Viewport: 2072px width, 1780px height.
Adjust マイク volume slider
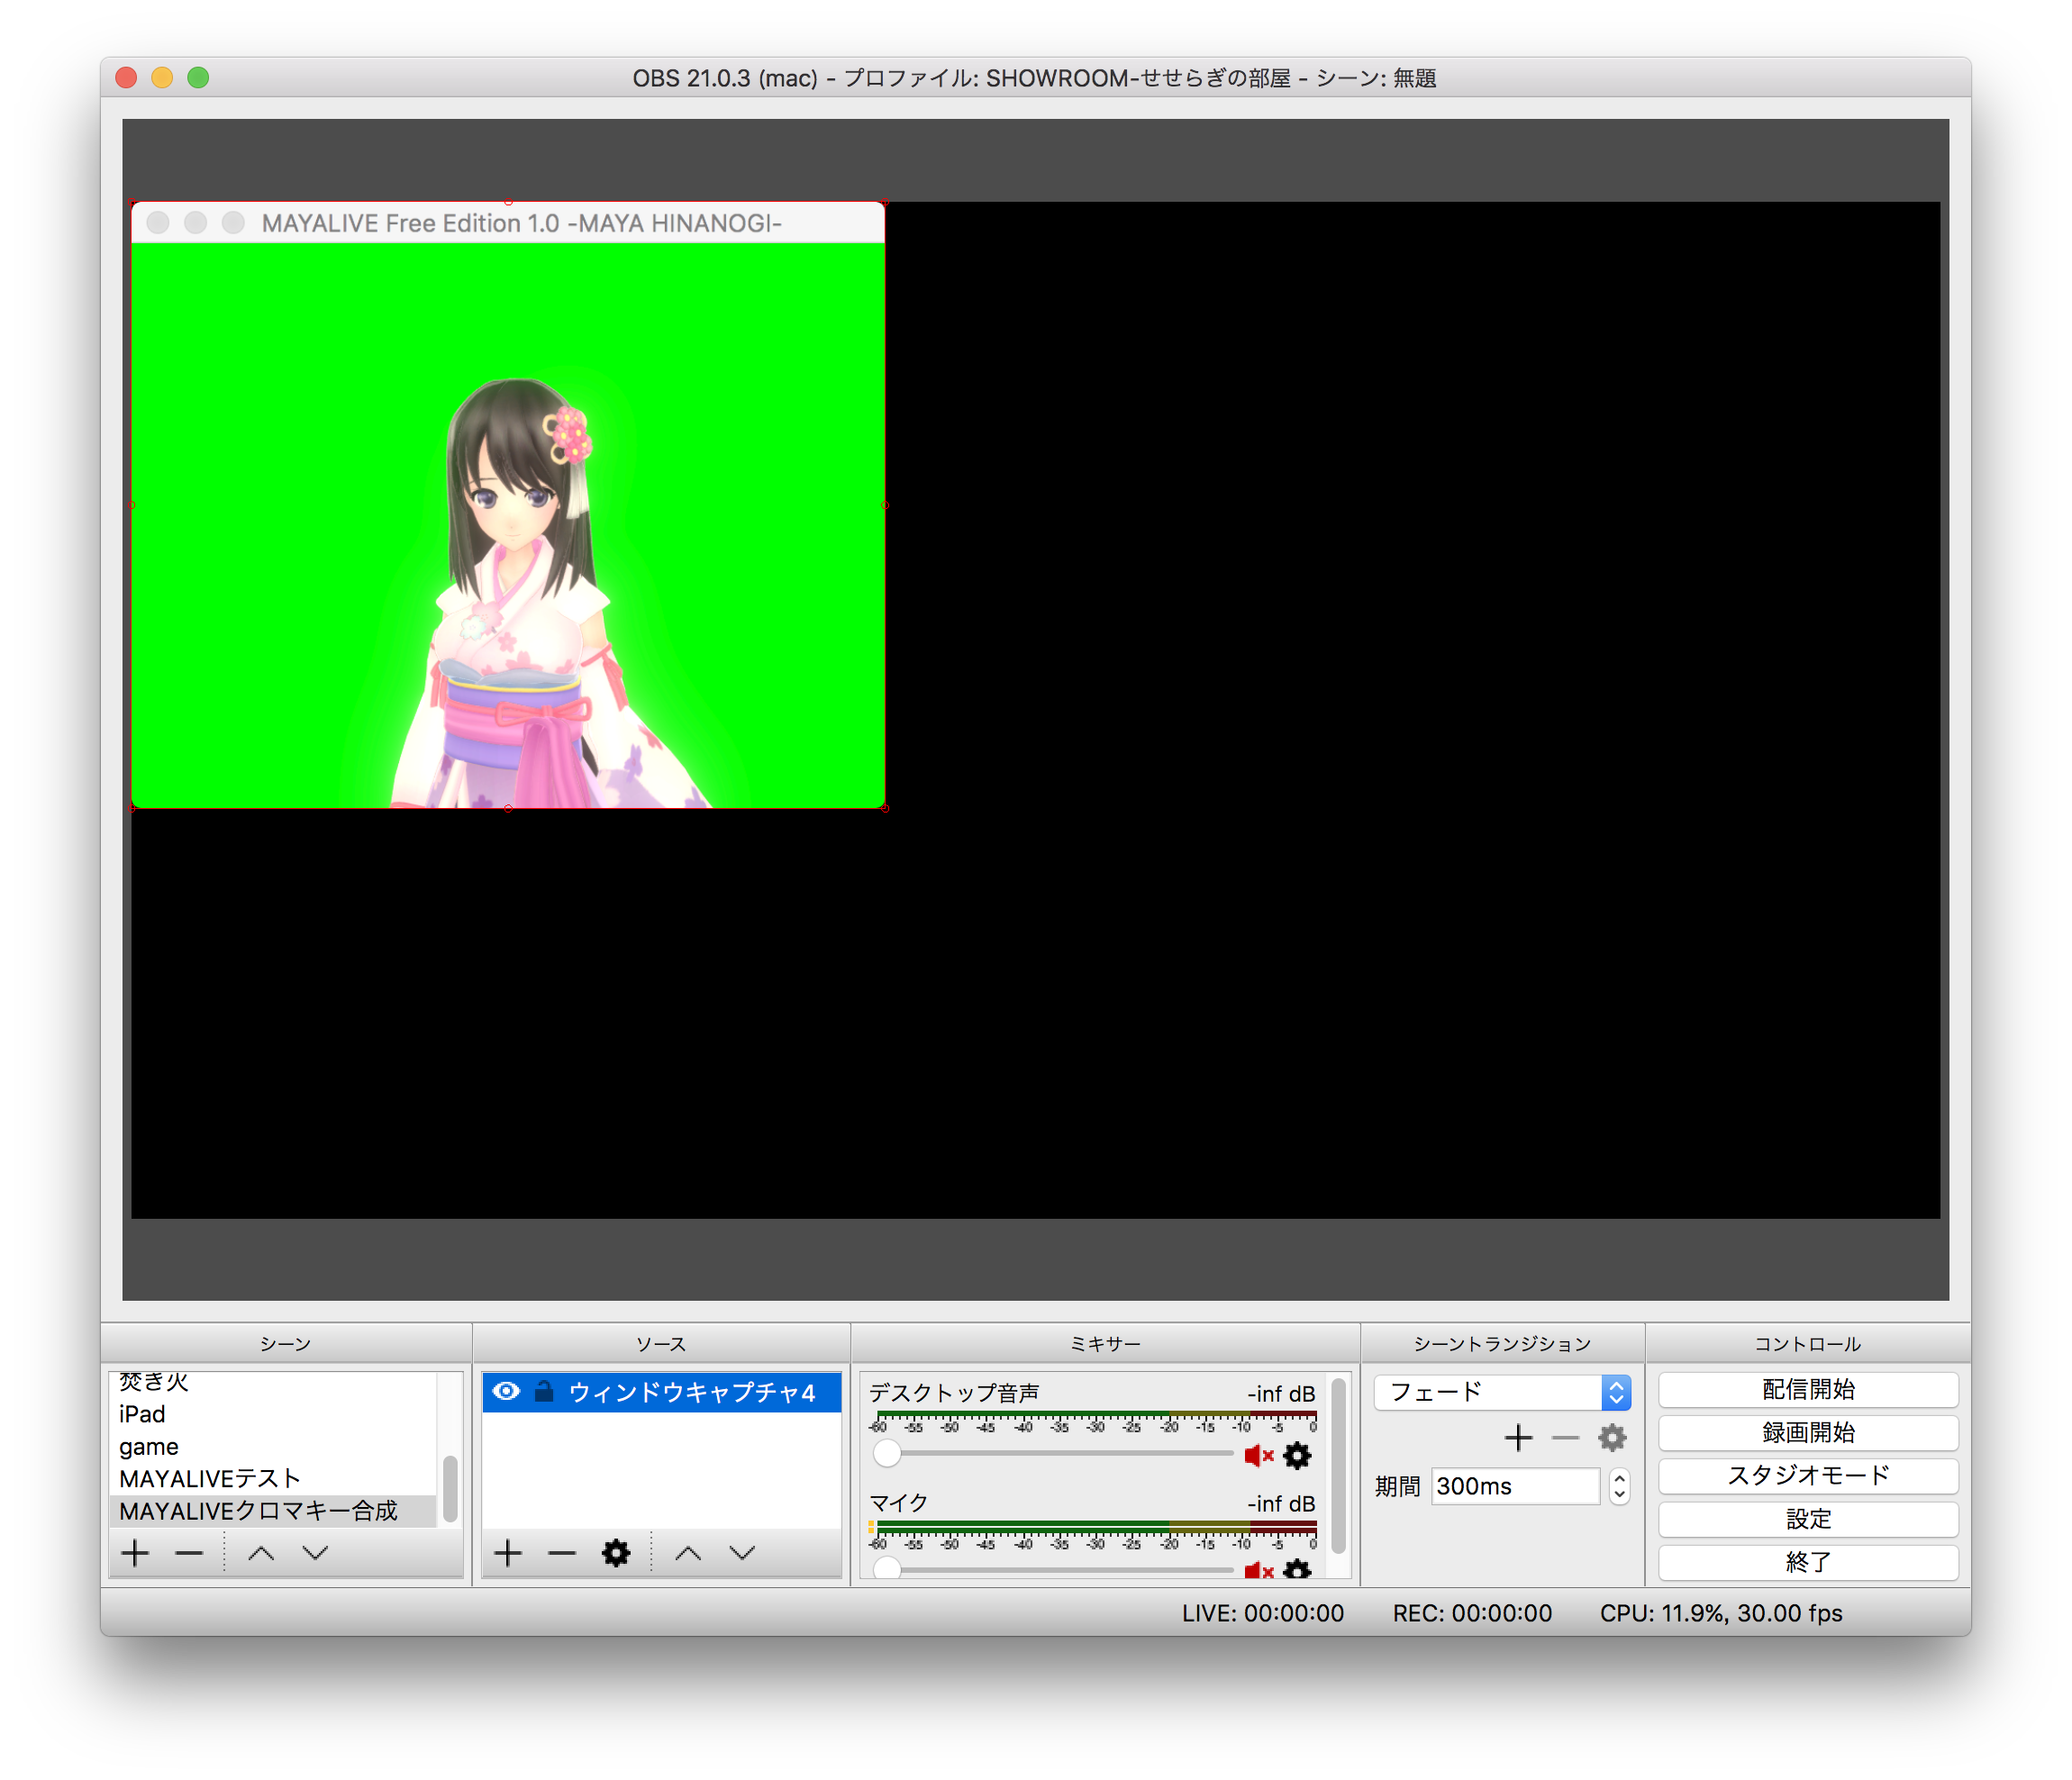pyautogui.click(x=1052, y=1569)
